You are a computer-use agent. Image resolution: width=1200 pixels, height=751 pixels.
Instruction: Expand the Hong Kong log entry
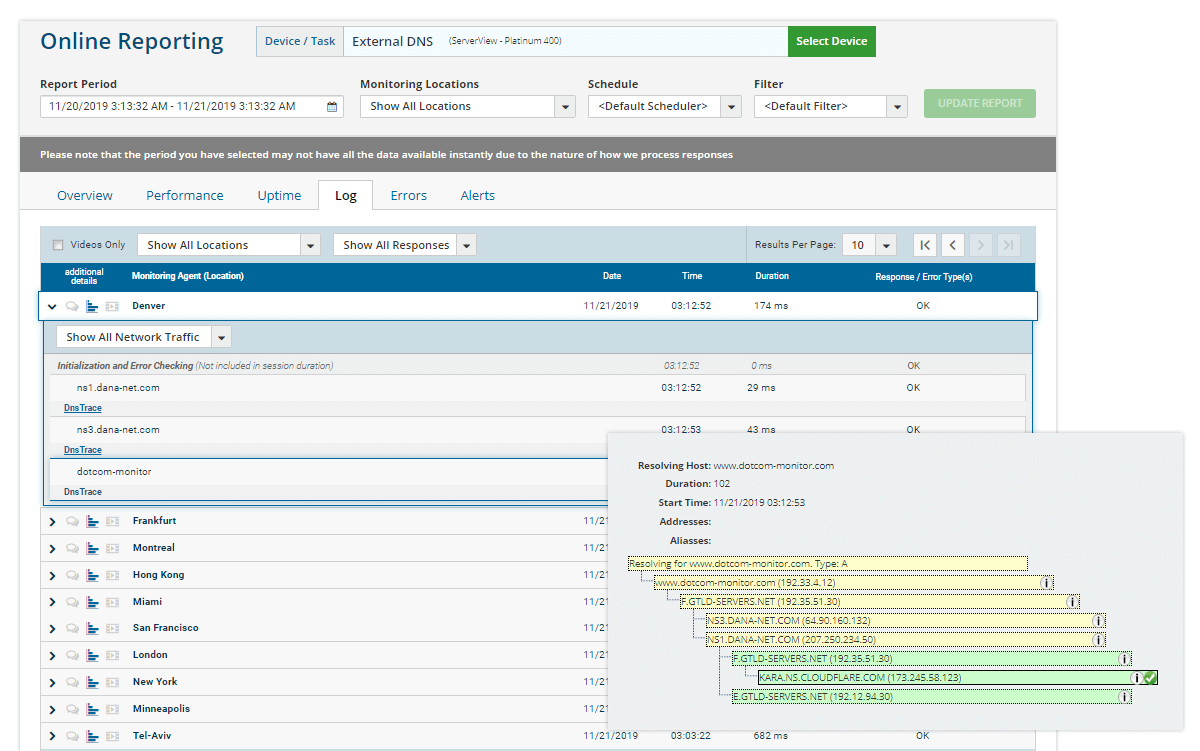pyautogui.click(x=52, y=575)
